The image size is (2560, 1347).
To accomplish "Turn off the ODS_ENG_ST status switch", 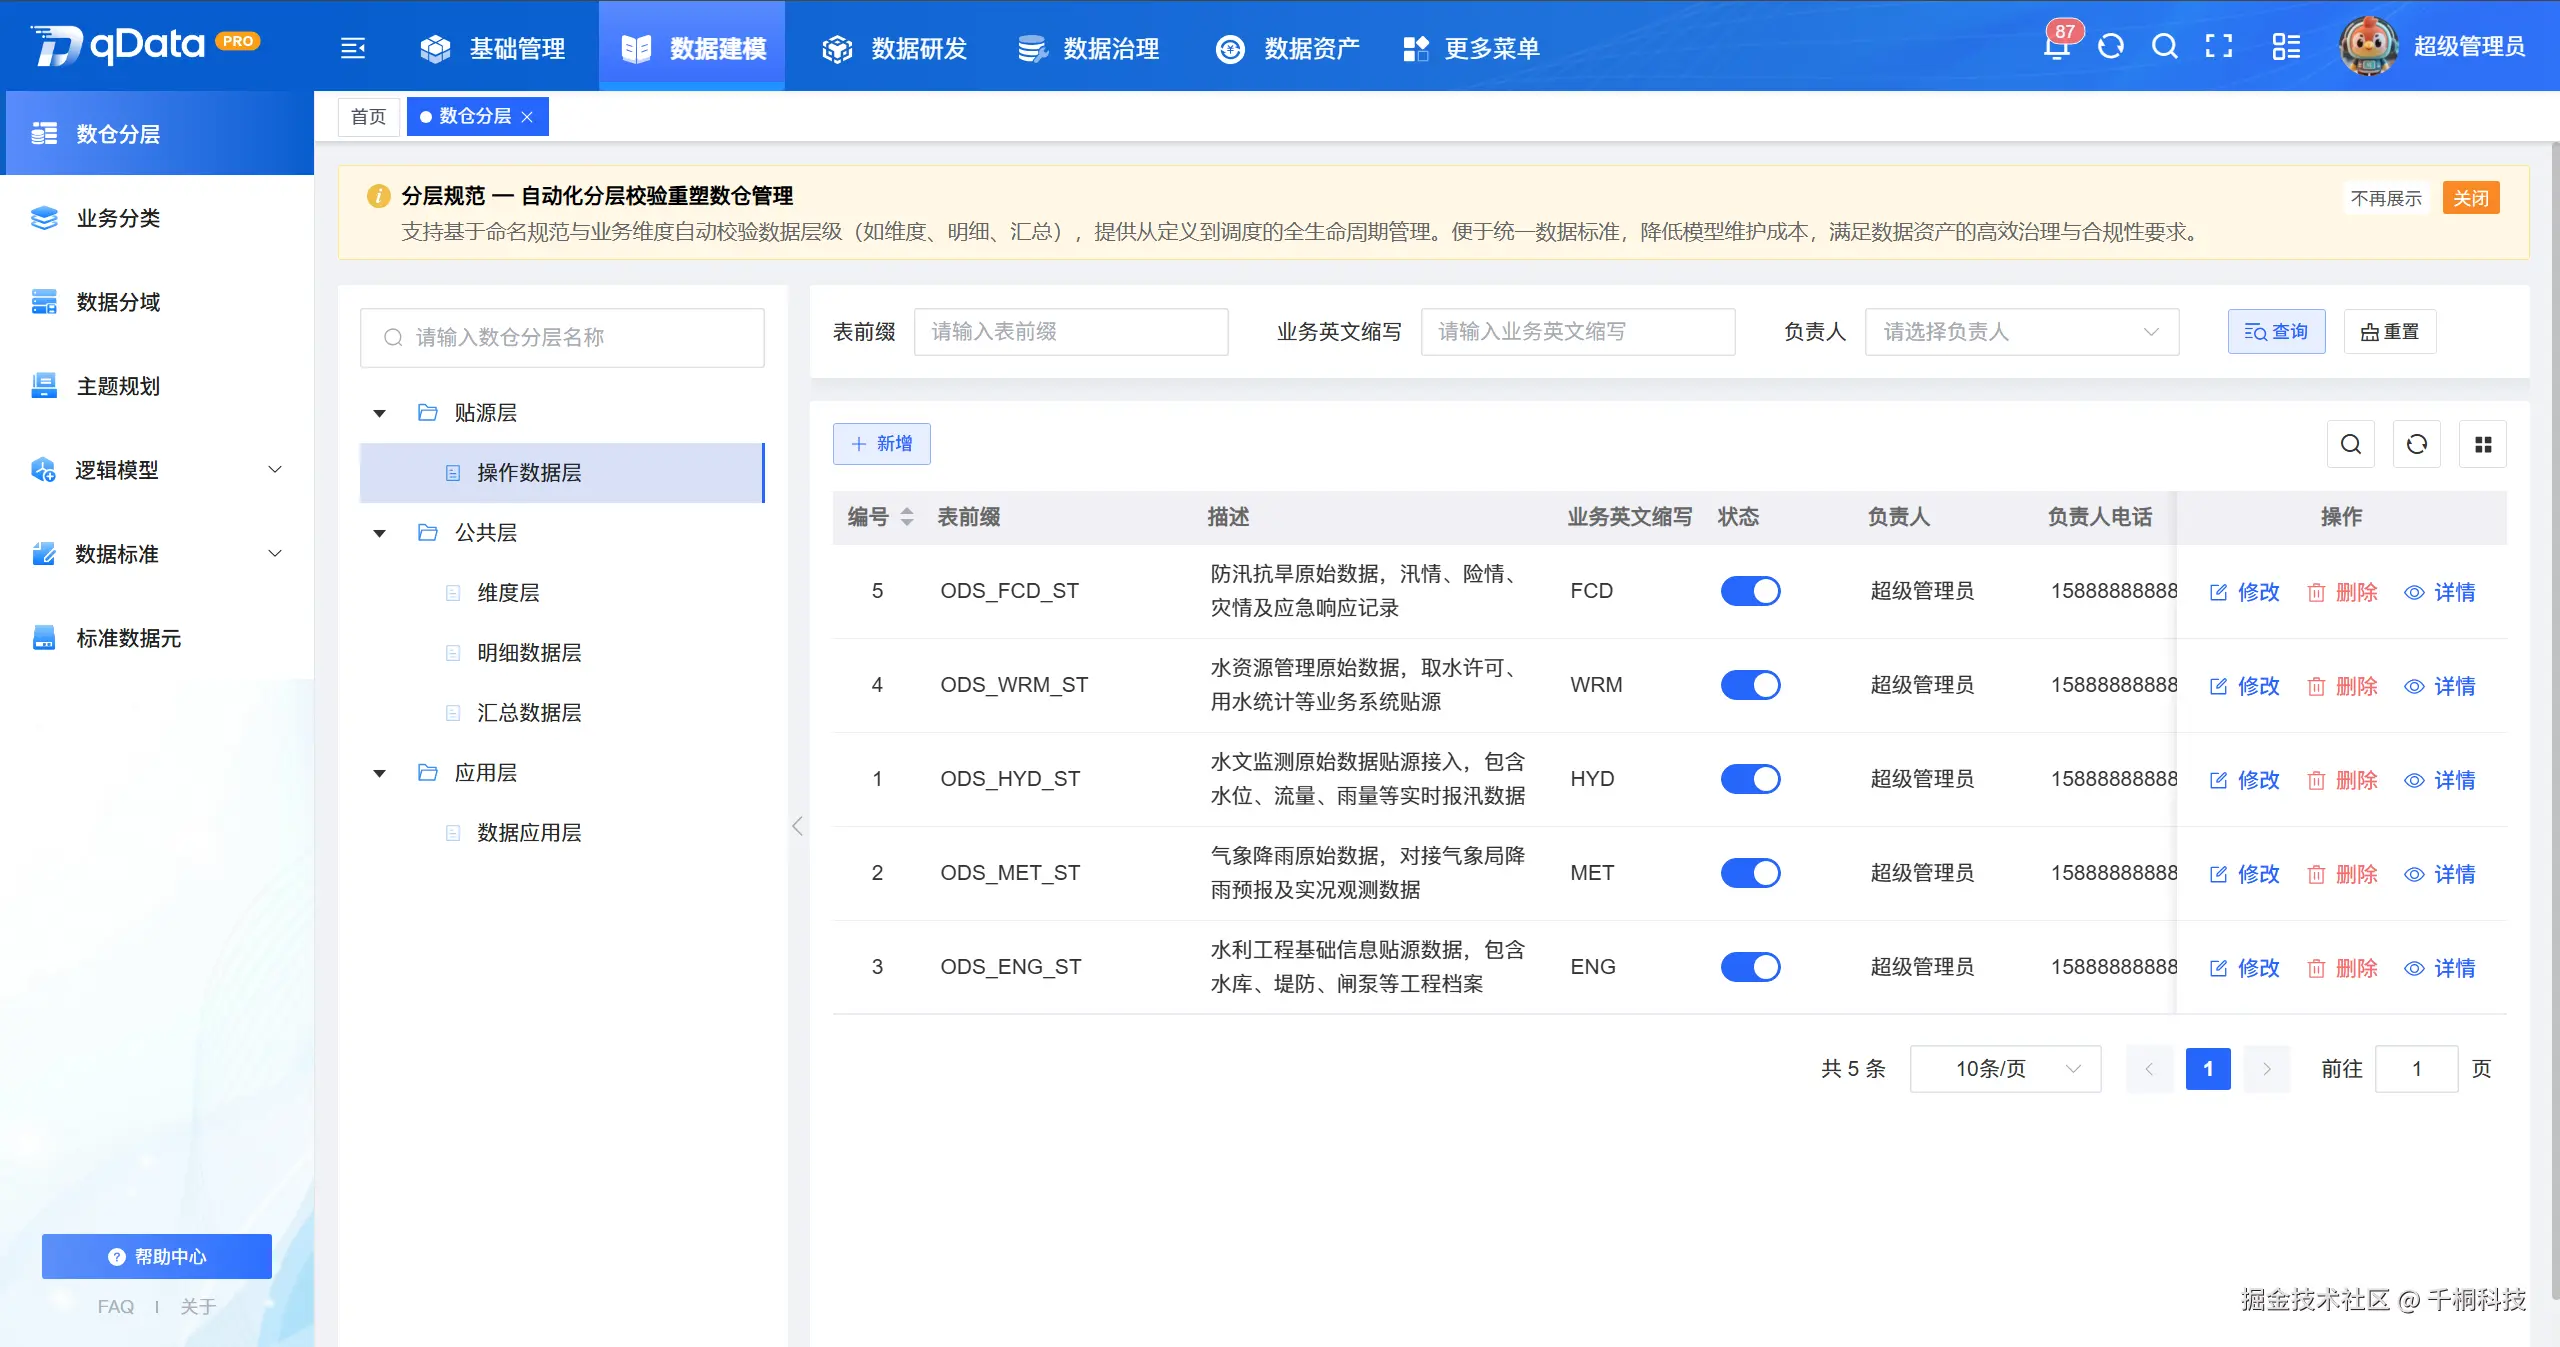I will pyautogui.click(x=1750, y=966).
